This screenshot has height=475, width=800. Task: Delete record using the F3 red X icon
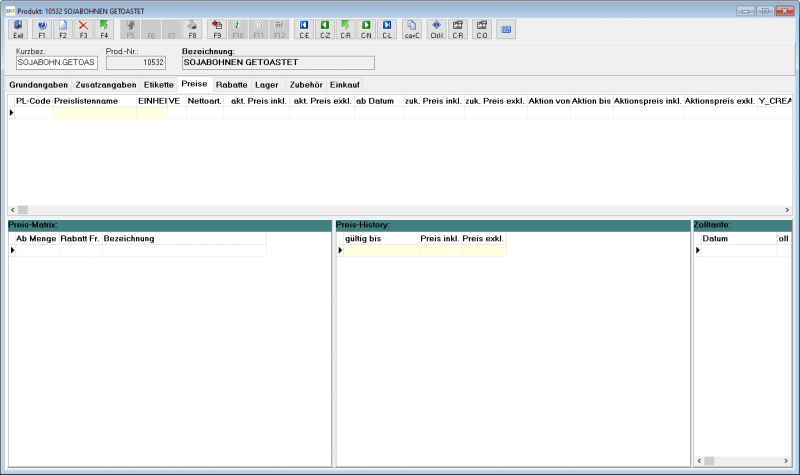click(x=83, y=29)
